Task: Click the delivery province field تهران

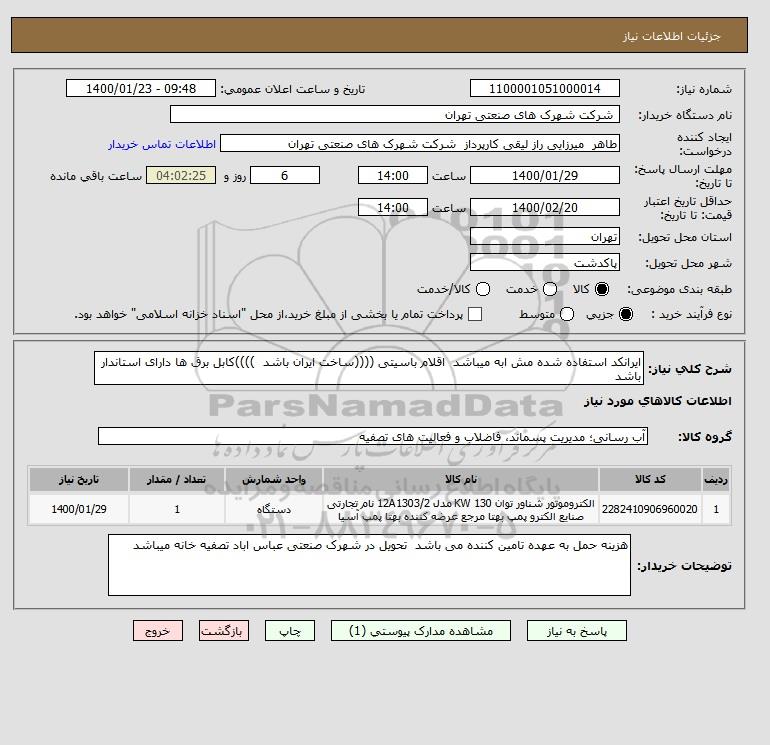Action: [545, 237]
